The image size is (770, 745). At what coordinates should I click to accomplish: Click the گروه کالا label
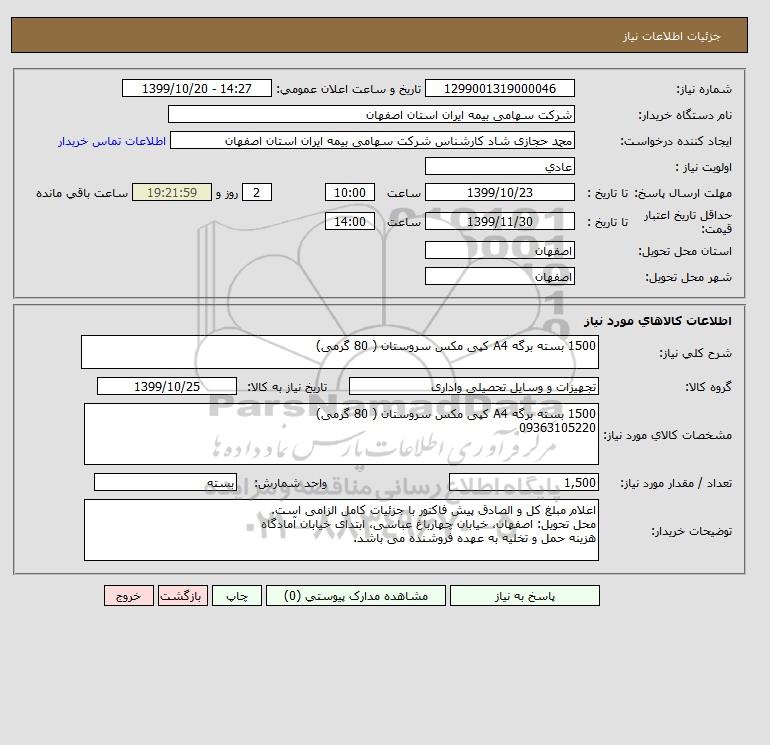(708, 387)
